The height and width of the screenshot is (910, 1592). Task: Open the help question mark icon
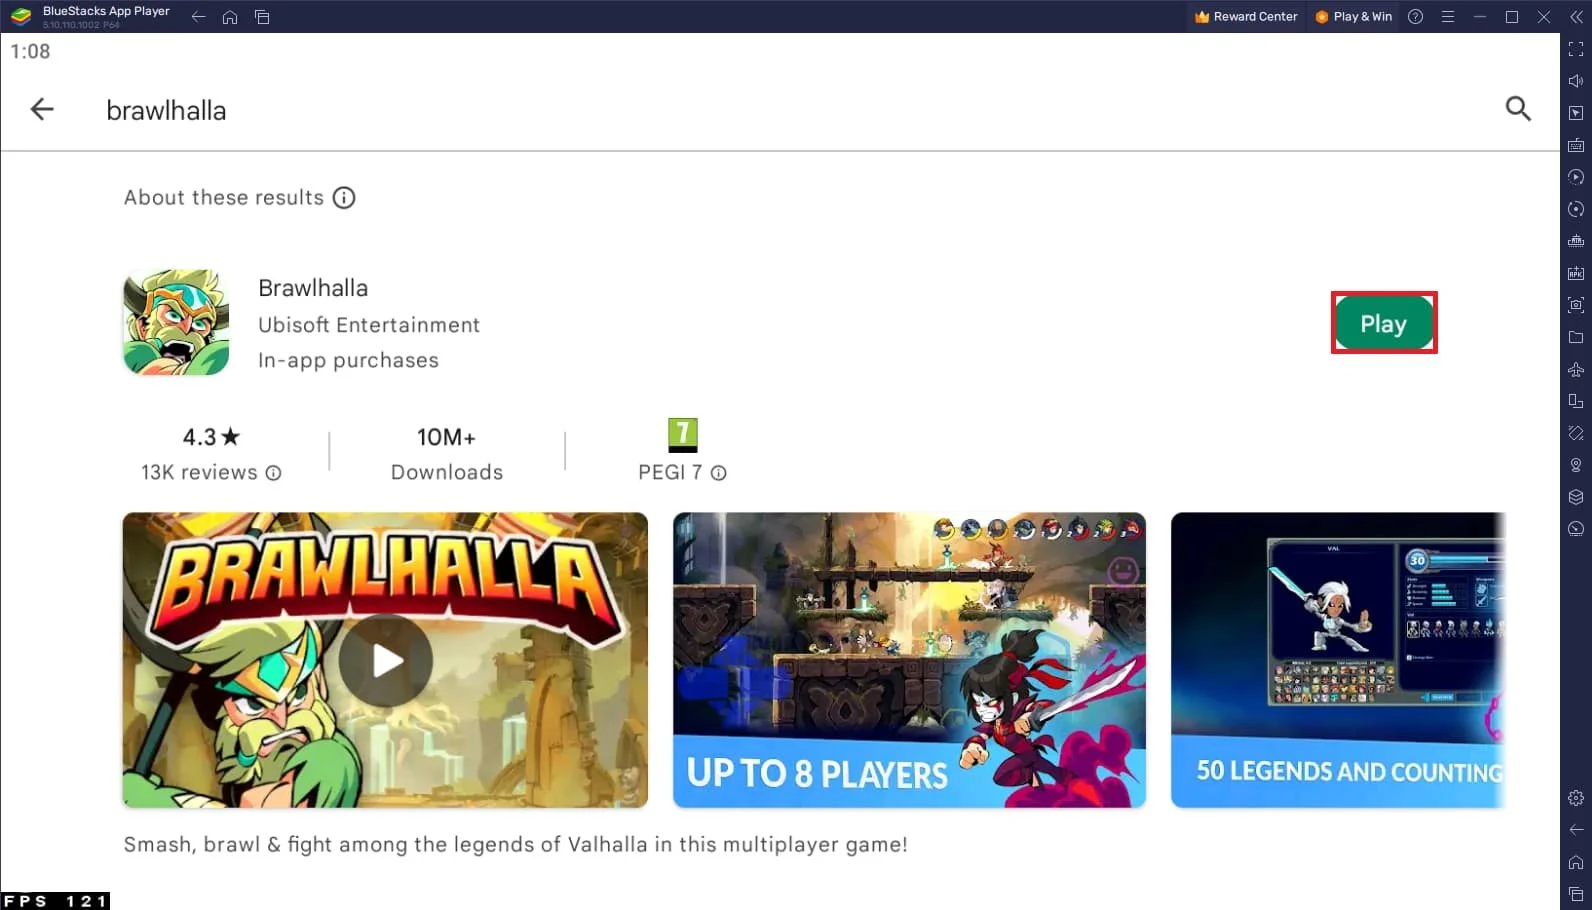(1415, 17)
